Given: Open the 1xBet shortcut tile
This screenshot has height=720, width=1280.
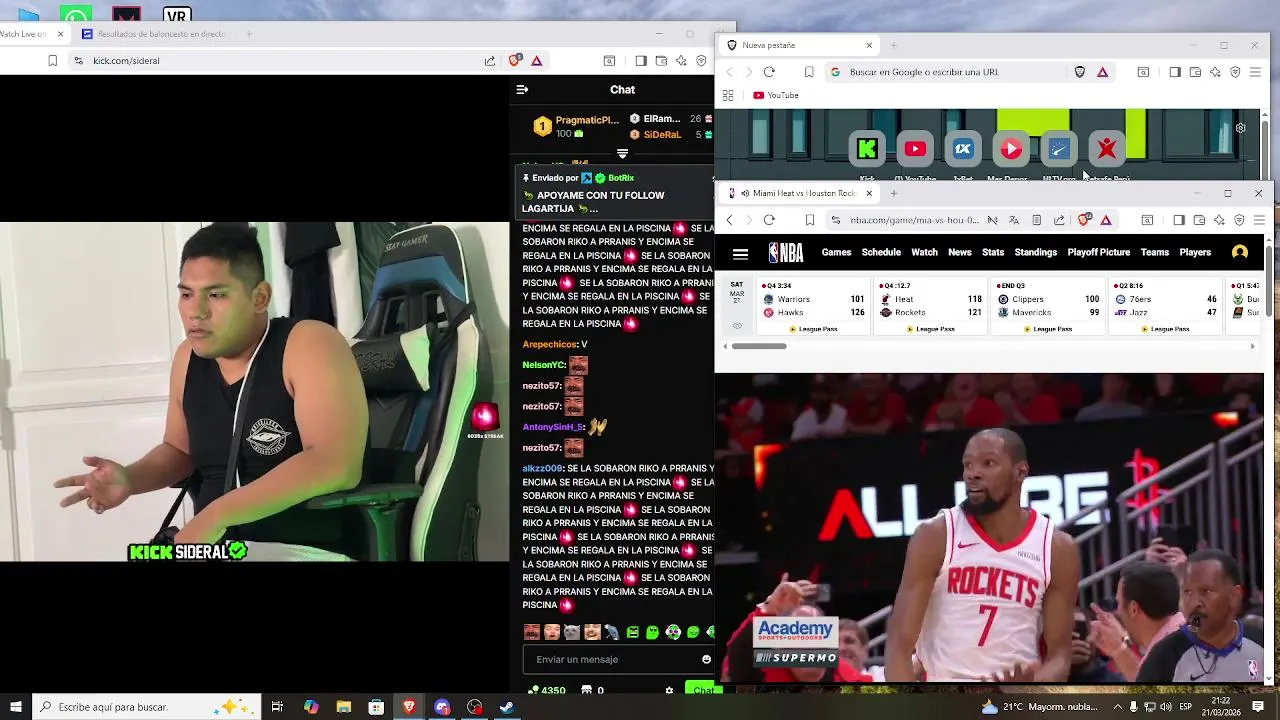Looking at the screenshot, I should pos(963,149).
